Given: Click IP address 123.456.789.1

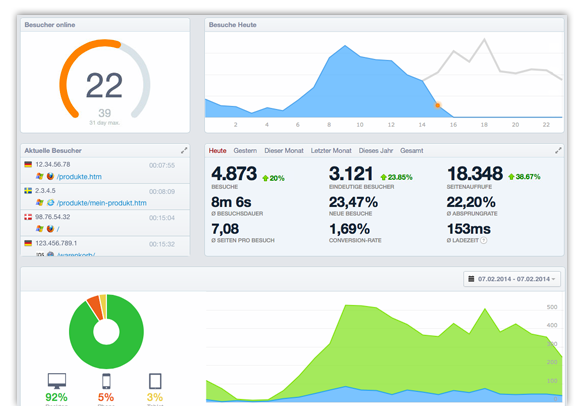Looking at the screenshot, I should click(56, 243).
